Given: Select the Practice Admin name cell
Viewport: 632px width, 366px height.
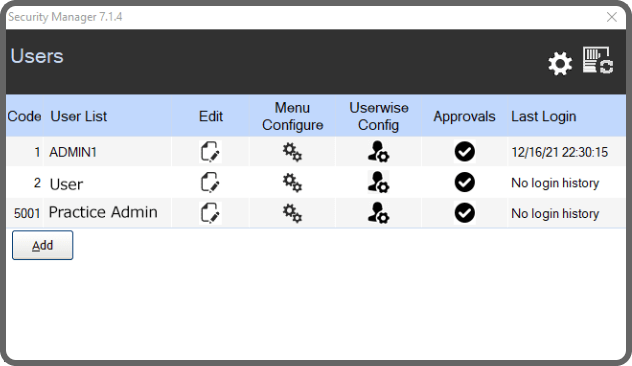Looking at the screenshot, I should tap(108, 212).
